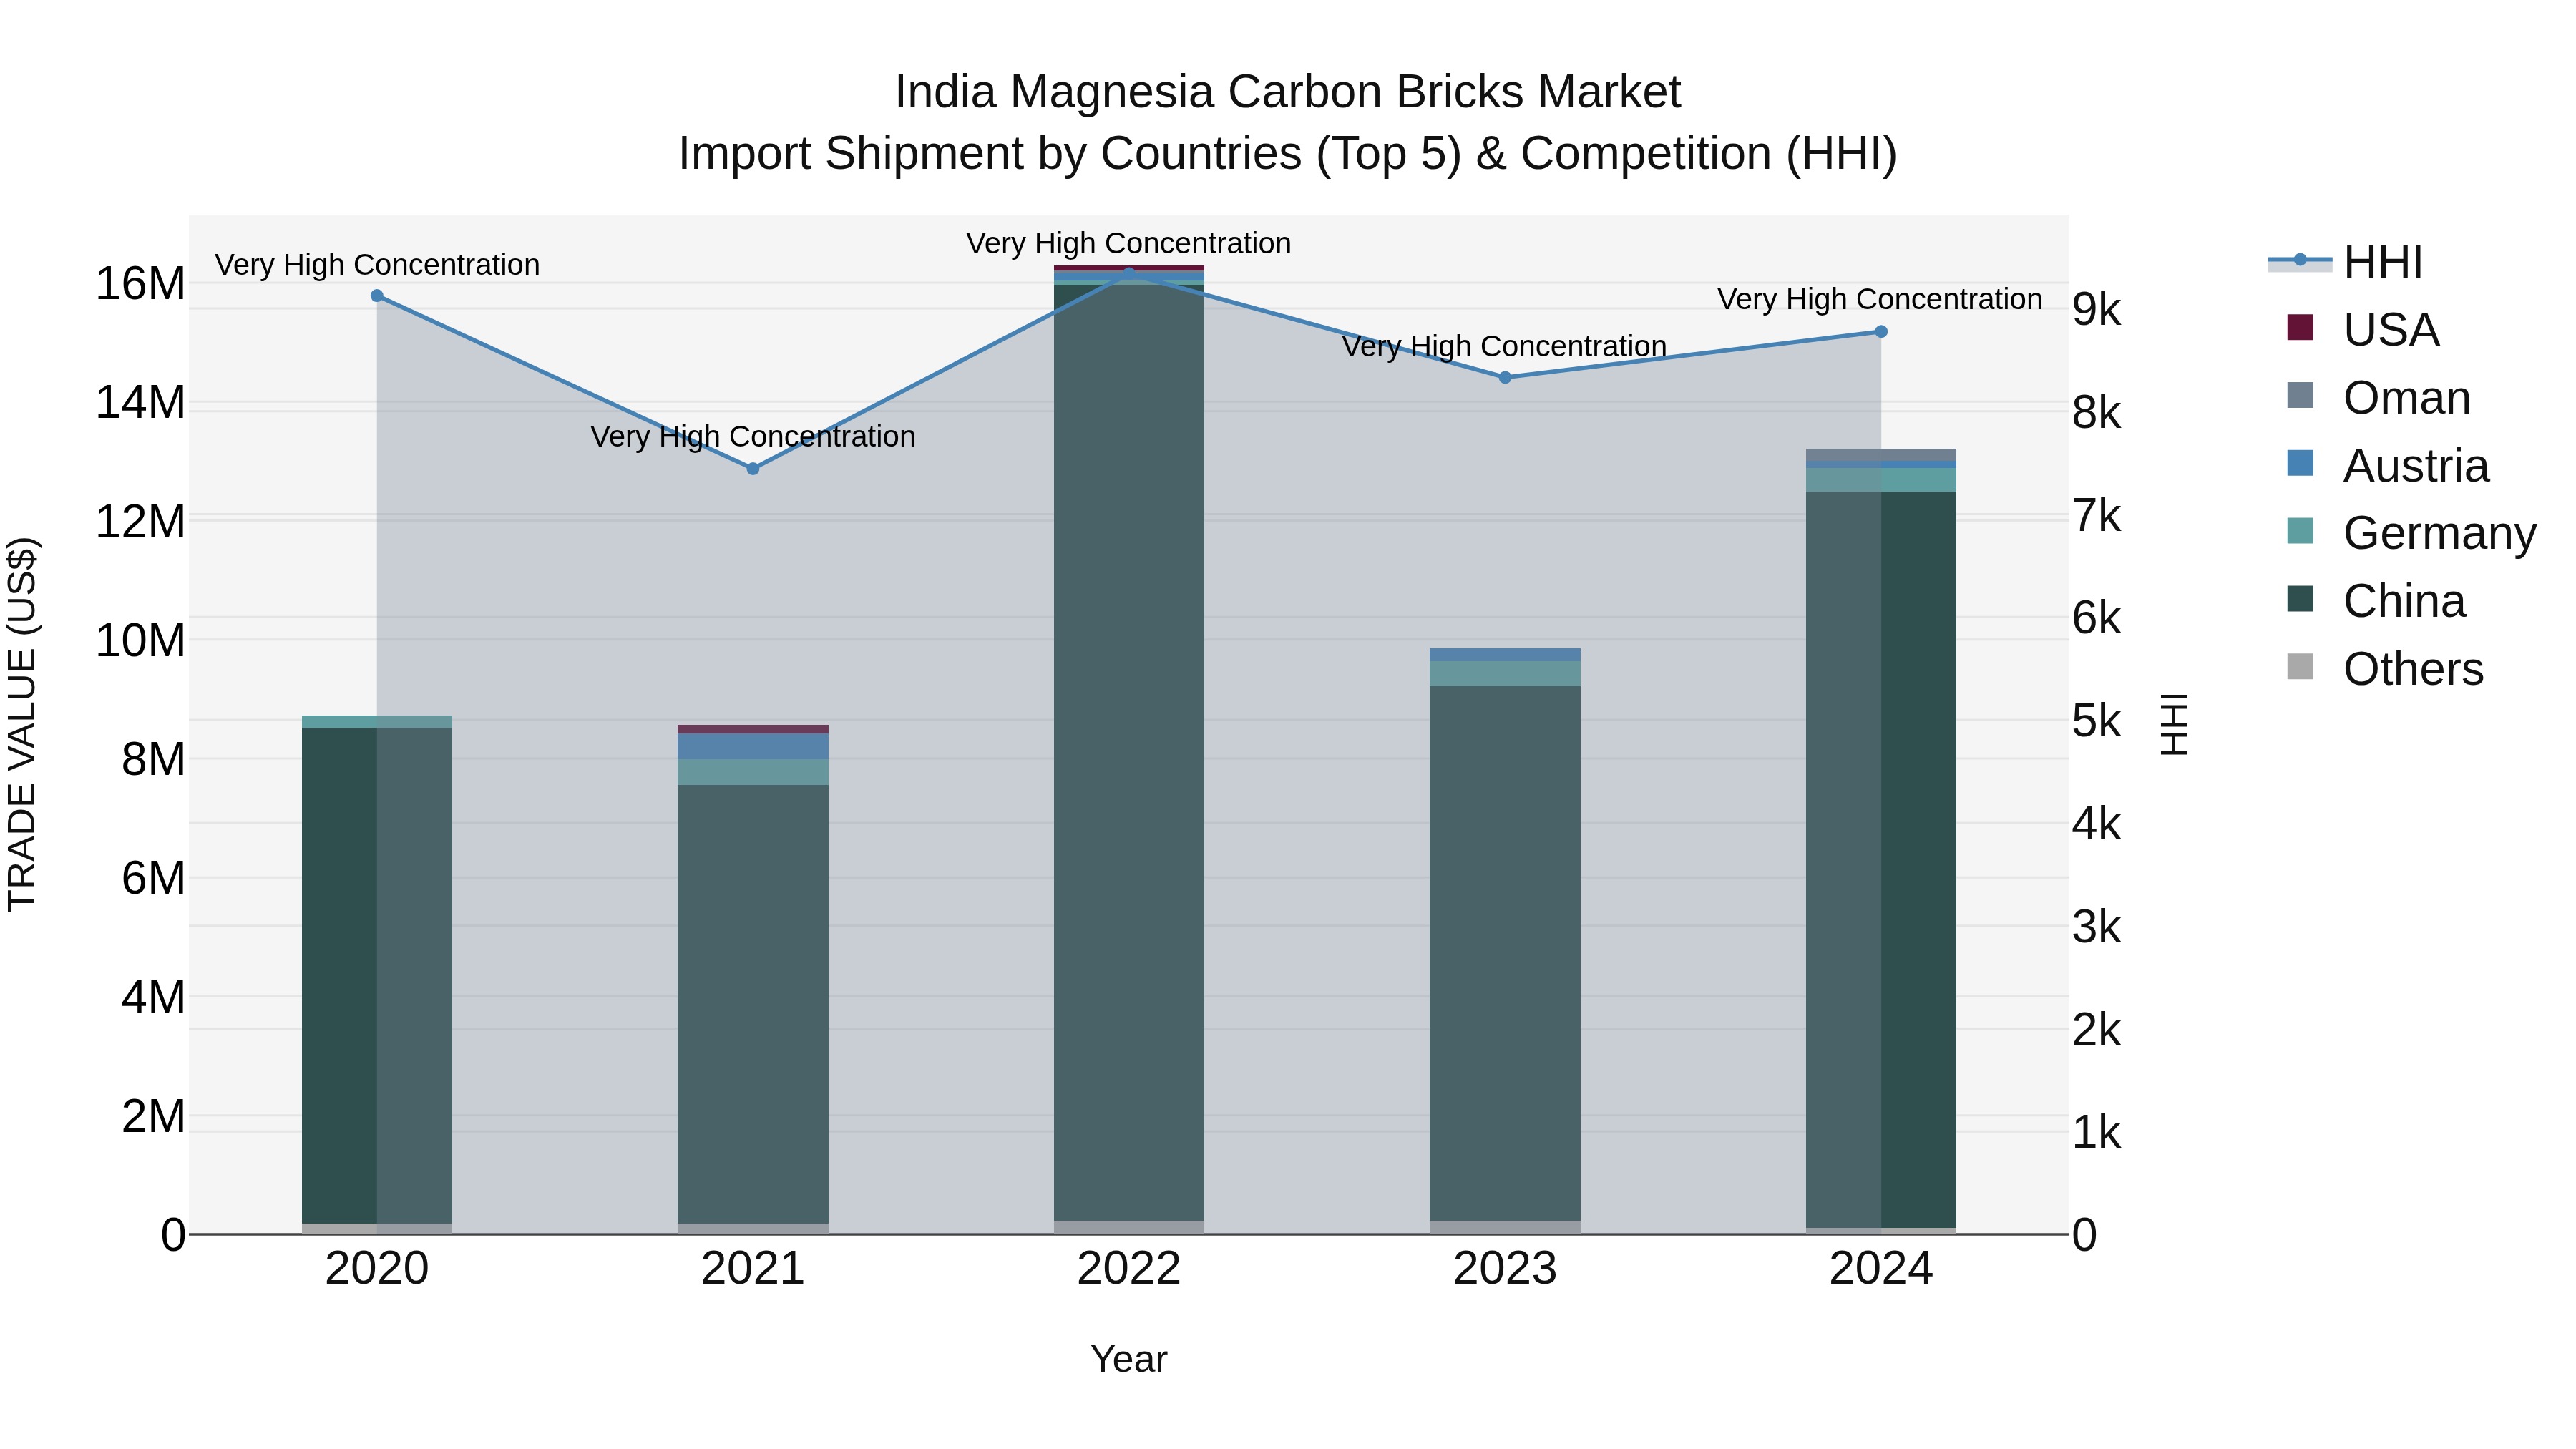Select the 2023 China bar segment

click(1505, 953)
